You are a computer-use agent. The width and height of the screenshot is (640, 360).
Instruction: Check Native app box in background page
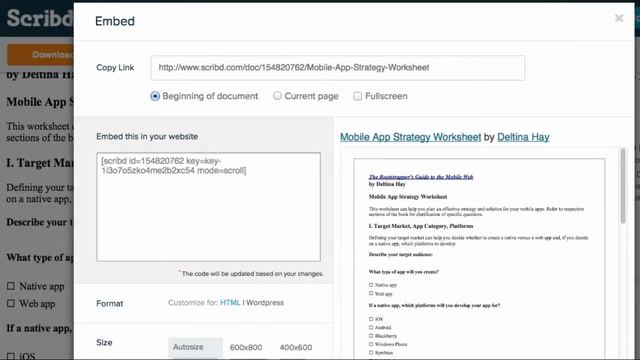(x=11, y=286)
